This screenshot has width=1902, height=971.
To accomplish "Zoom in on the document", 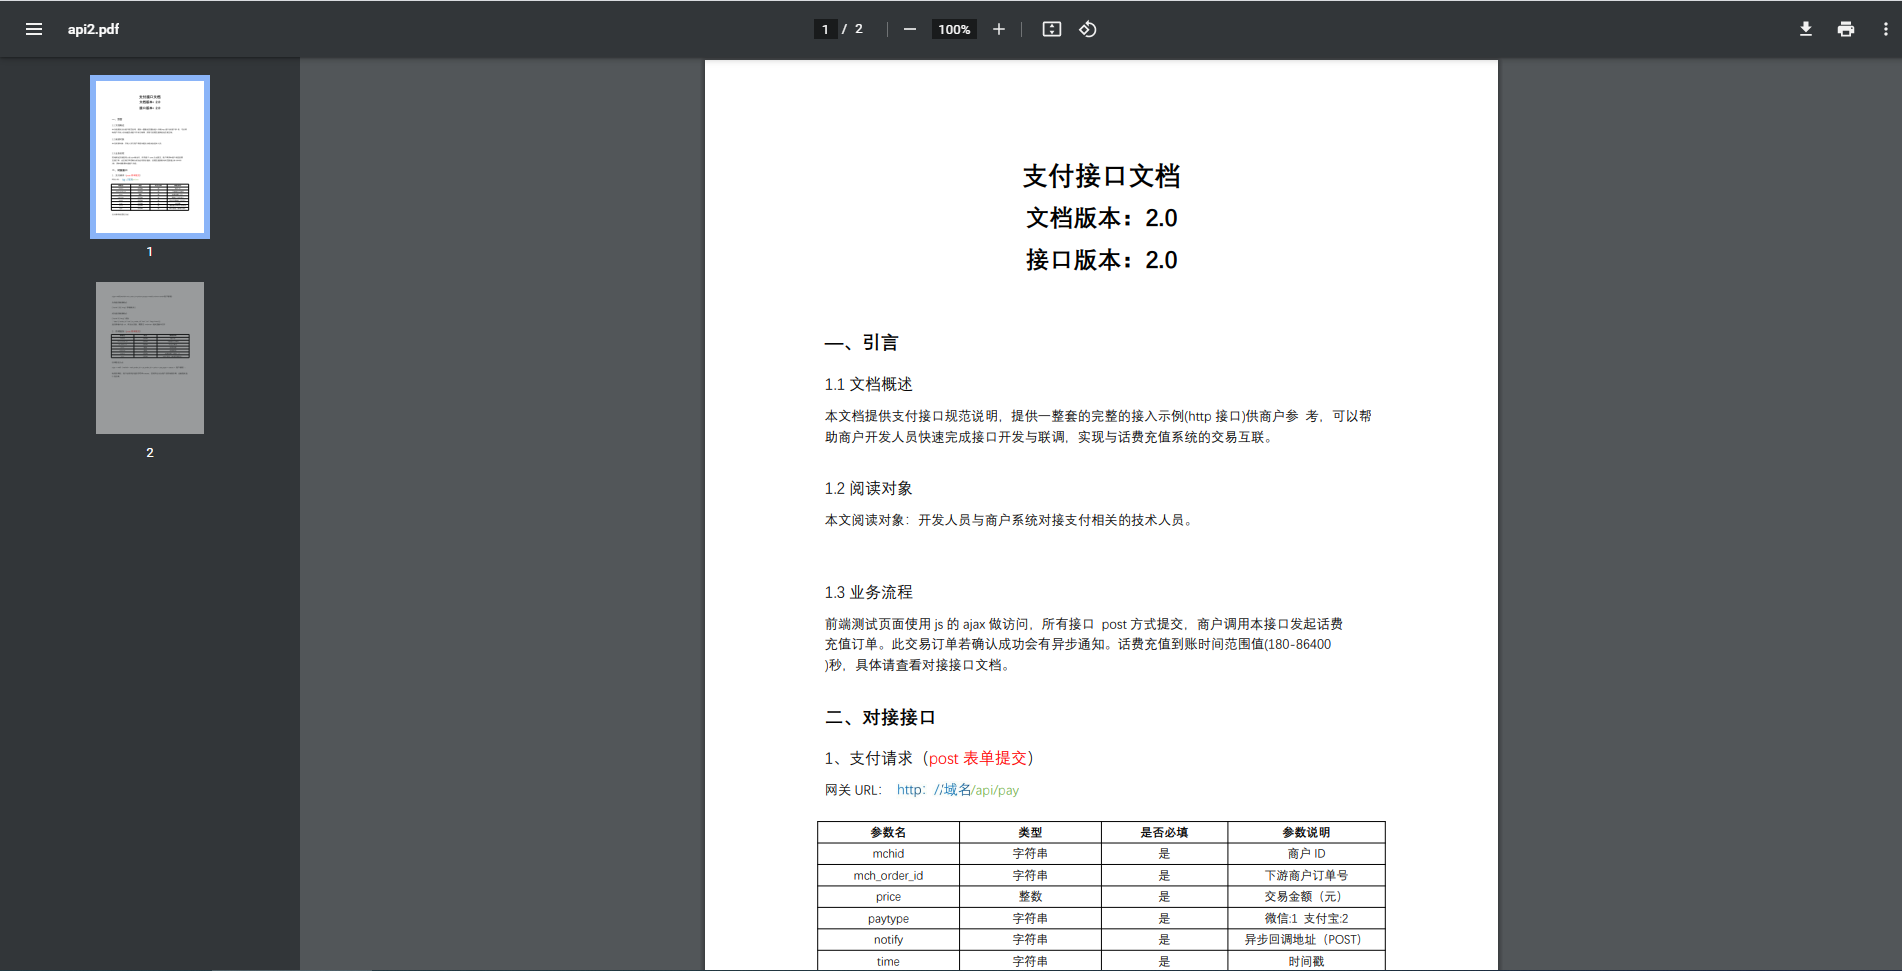I will click(998, 29).
